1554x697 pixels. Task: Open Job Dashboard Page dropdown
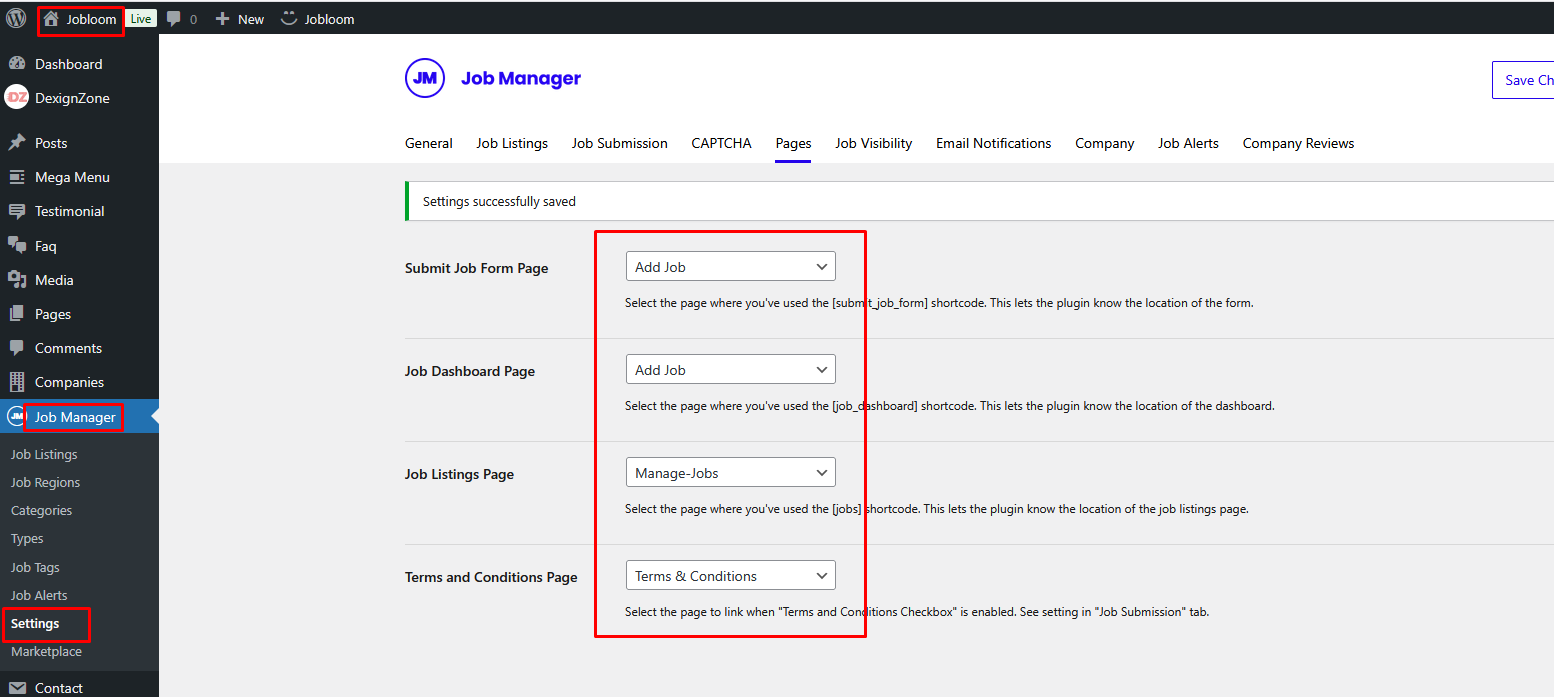pyautogui.click(x=730, y=370)
